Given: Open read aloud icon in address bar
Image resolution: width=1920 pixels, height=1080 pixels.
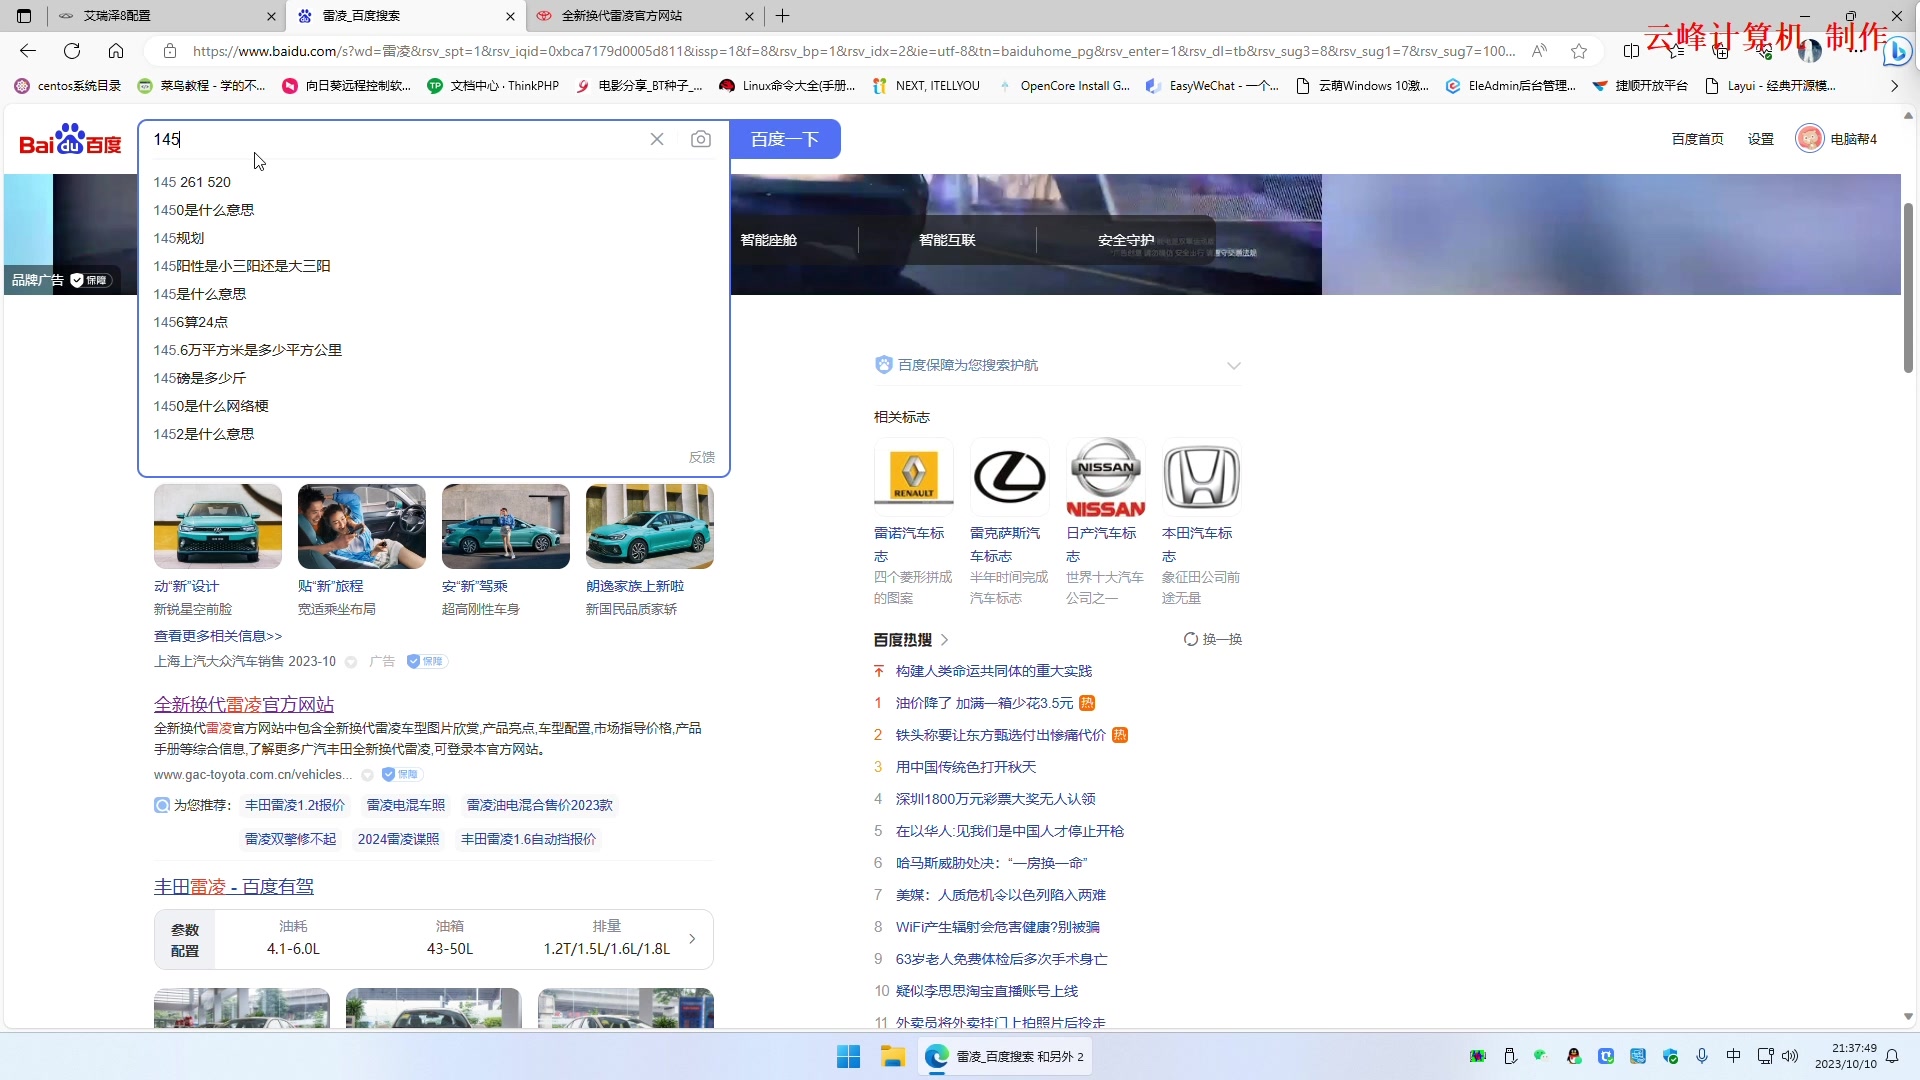Looking at the screenshot, I should click(x=1539, y=51).
